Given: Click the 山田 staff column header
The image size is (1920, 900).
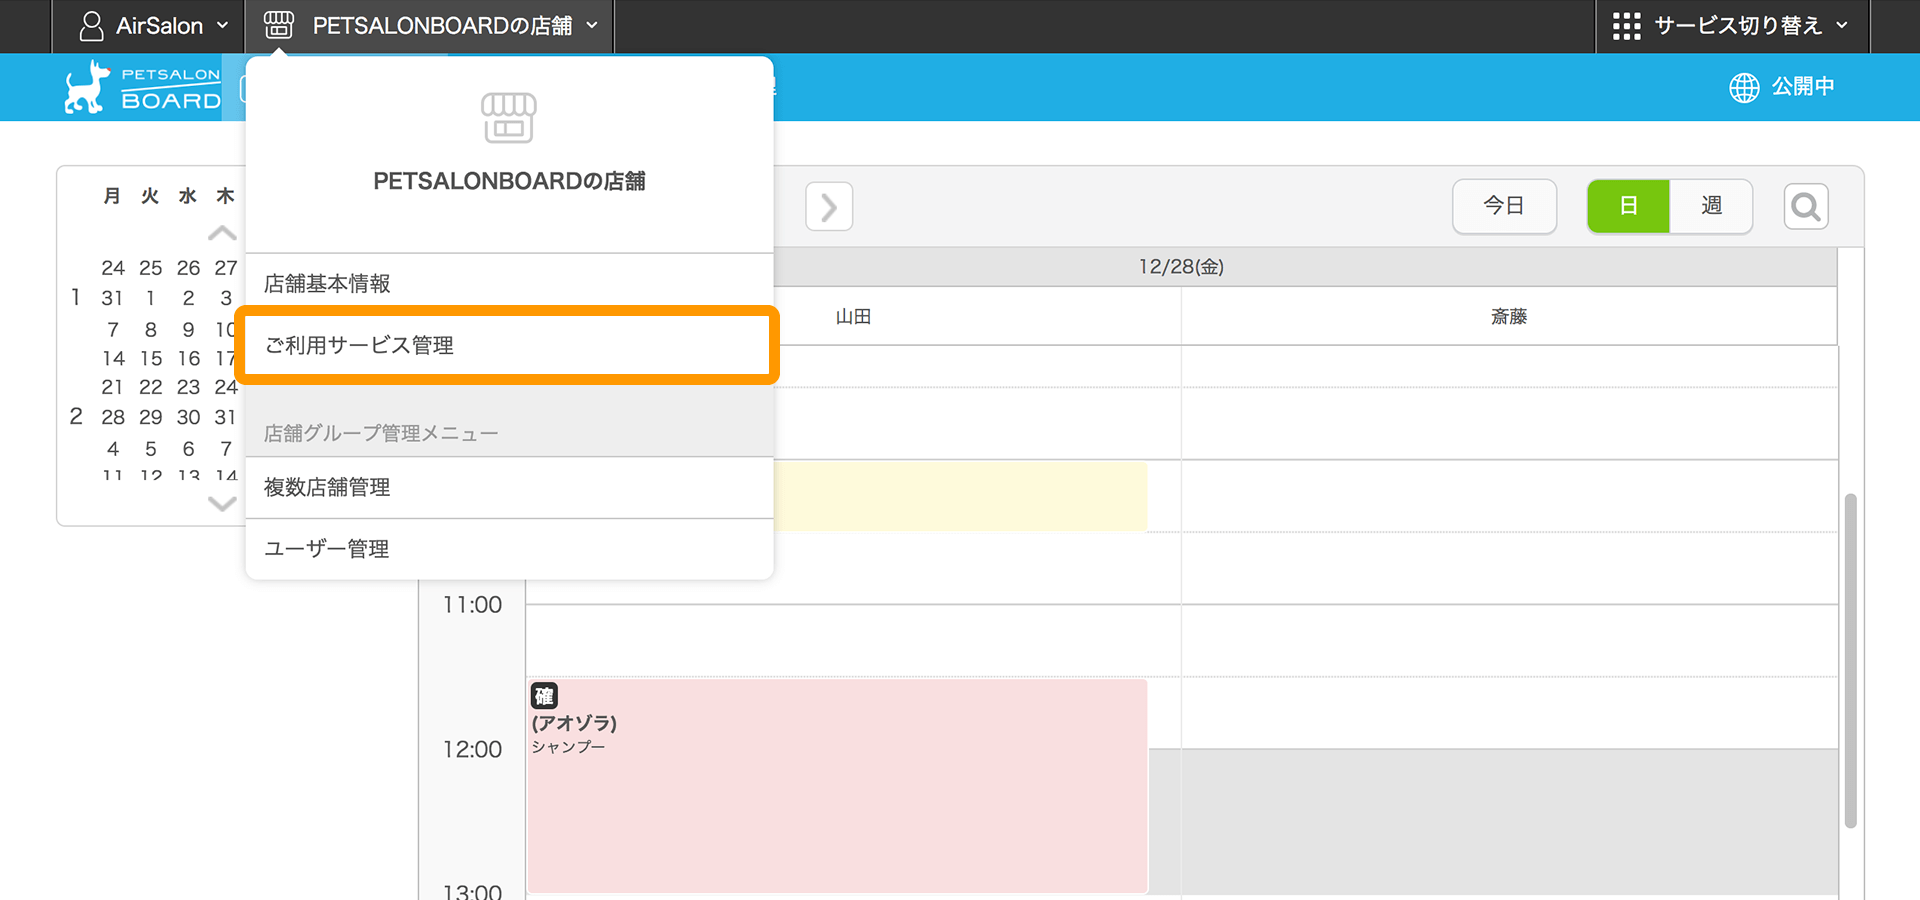Looking at the screenshot, I should (853, 317).
